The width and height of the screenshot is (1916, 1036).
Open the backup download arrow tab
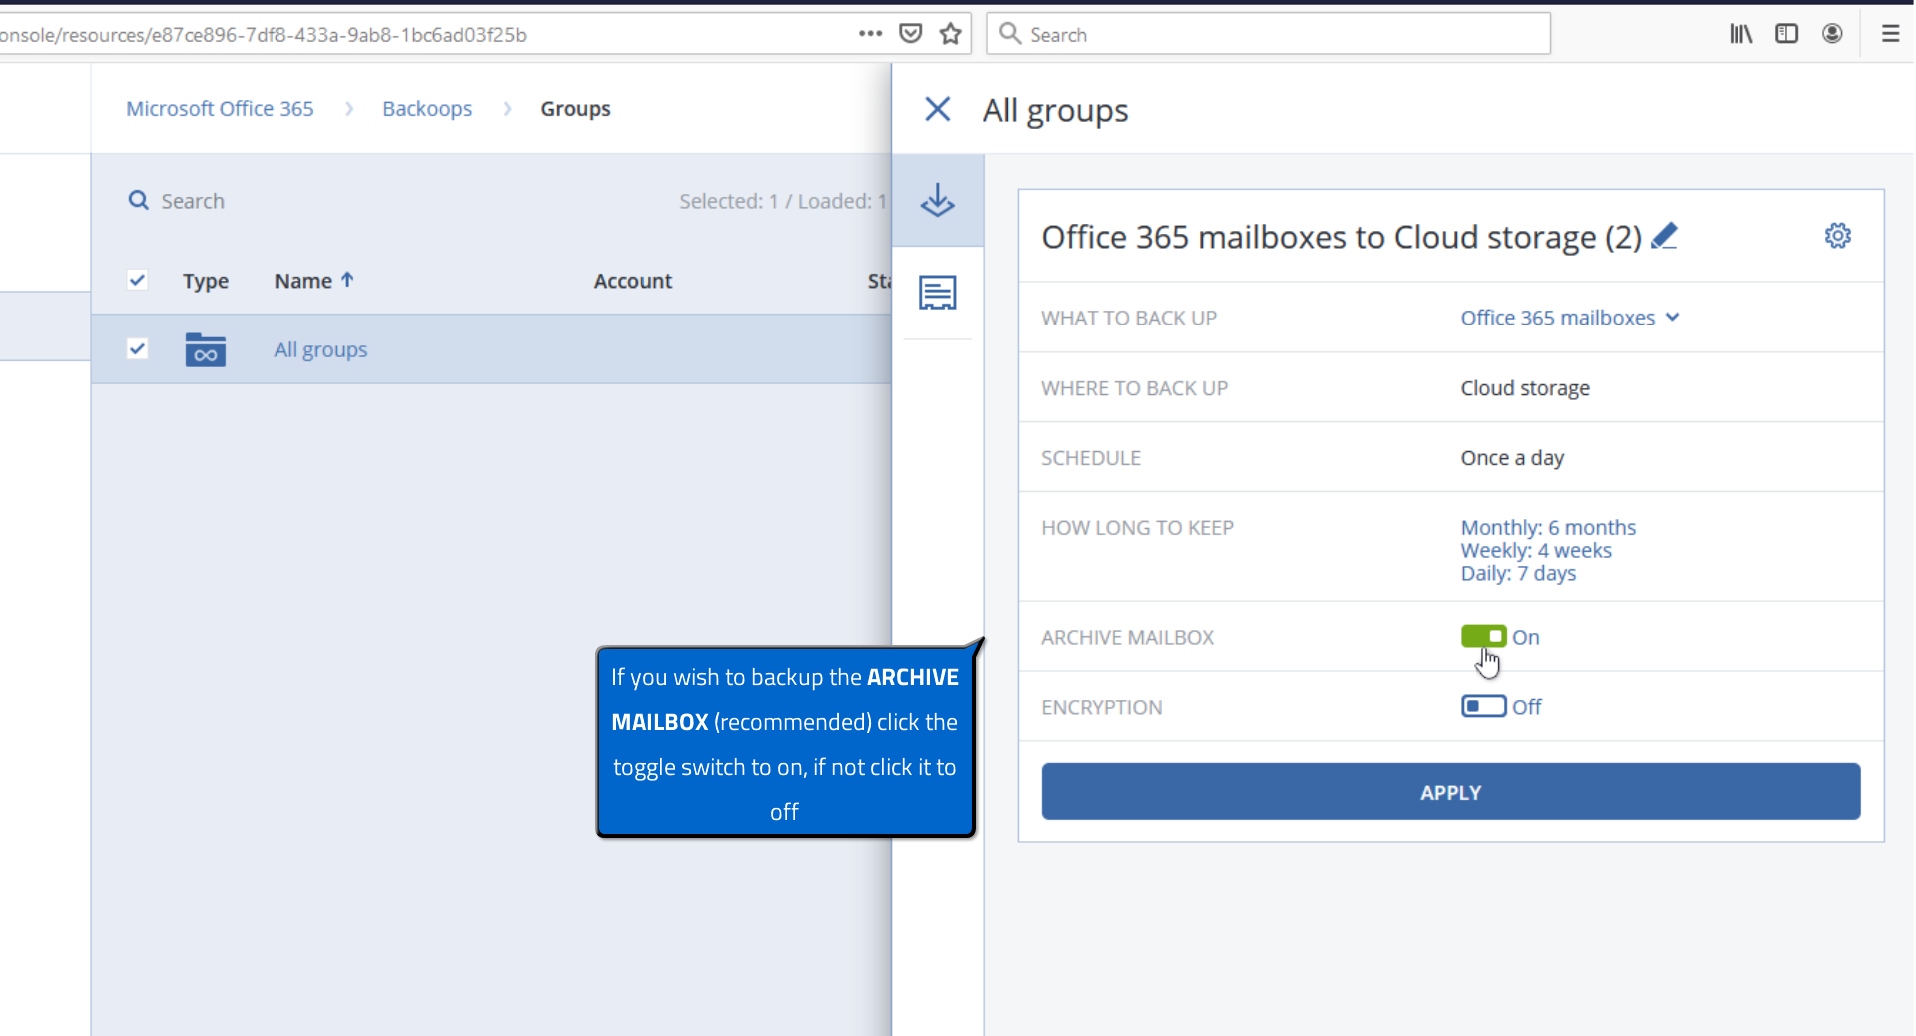[937, 201]
